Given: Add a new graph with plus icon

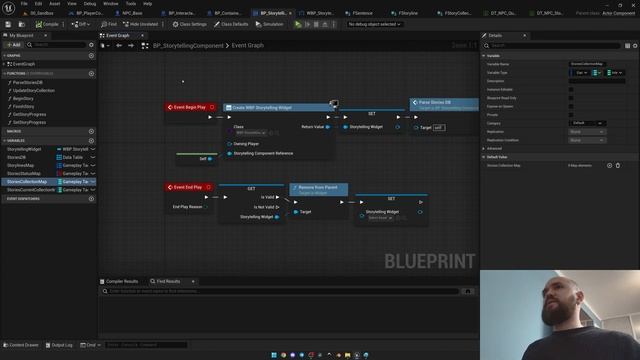Looking at the screenshot, I should tap(91, 56).
